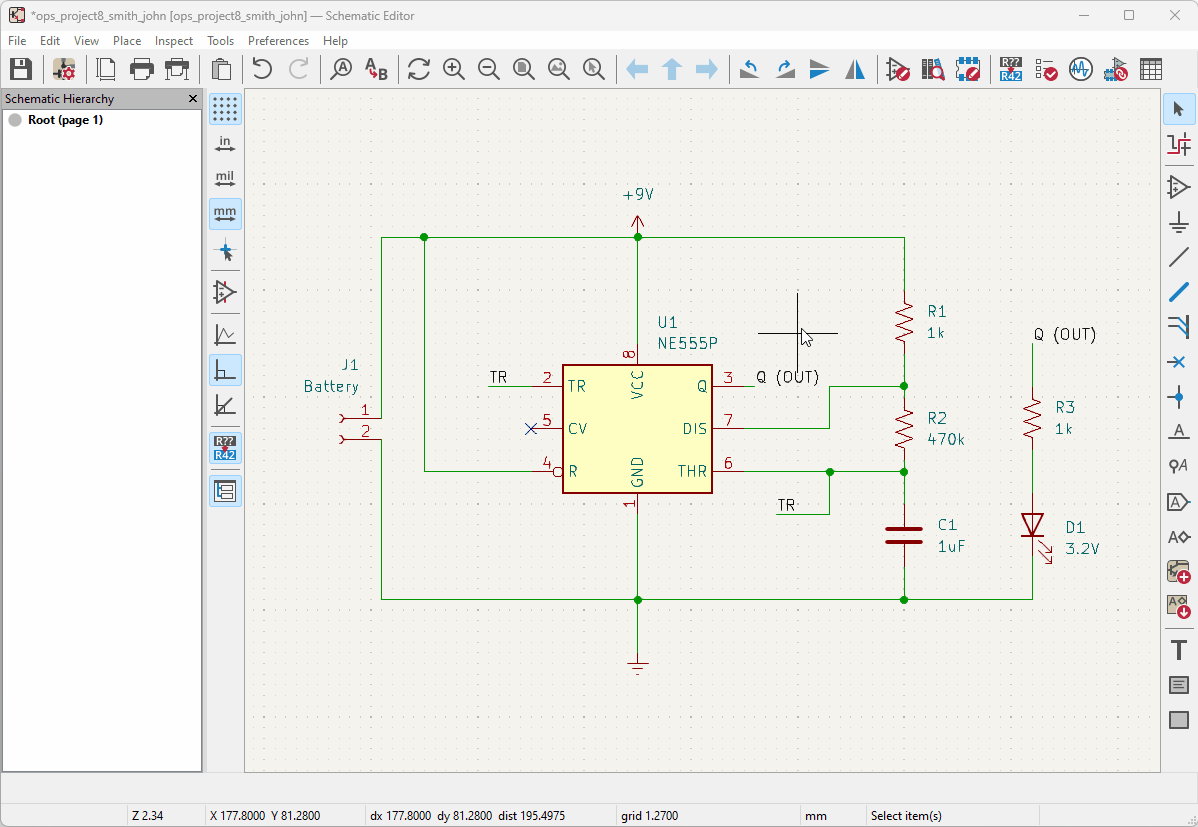Switch units to inches
The height and width of the screenshot is (827, 1198).
click(225, 145)
